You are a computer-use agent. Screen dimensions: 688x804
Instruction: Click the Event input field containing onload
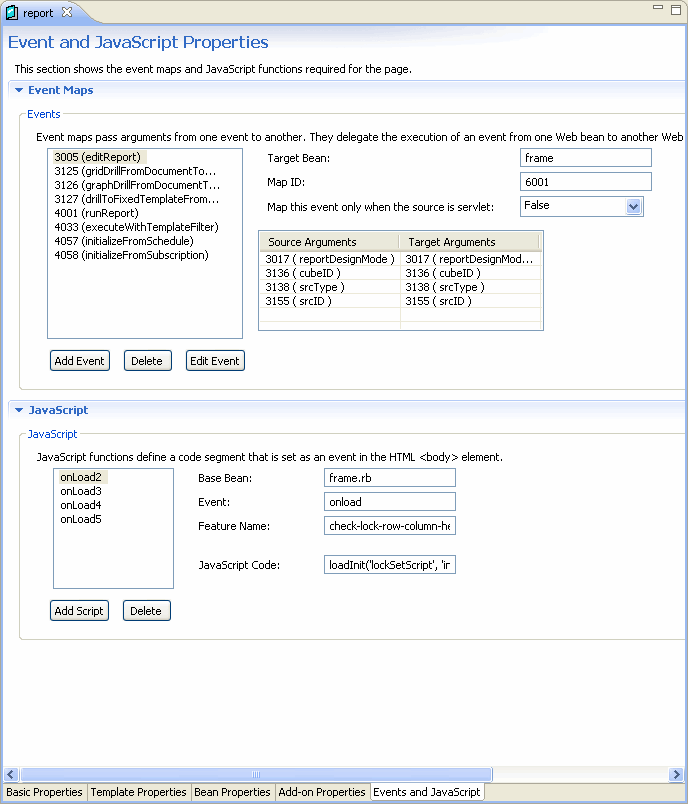pyautogui.click(x=390, y=502)
